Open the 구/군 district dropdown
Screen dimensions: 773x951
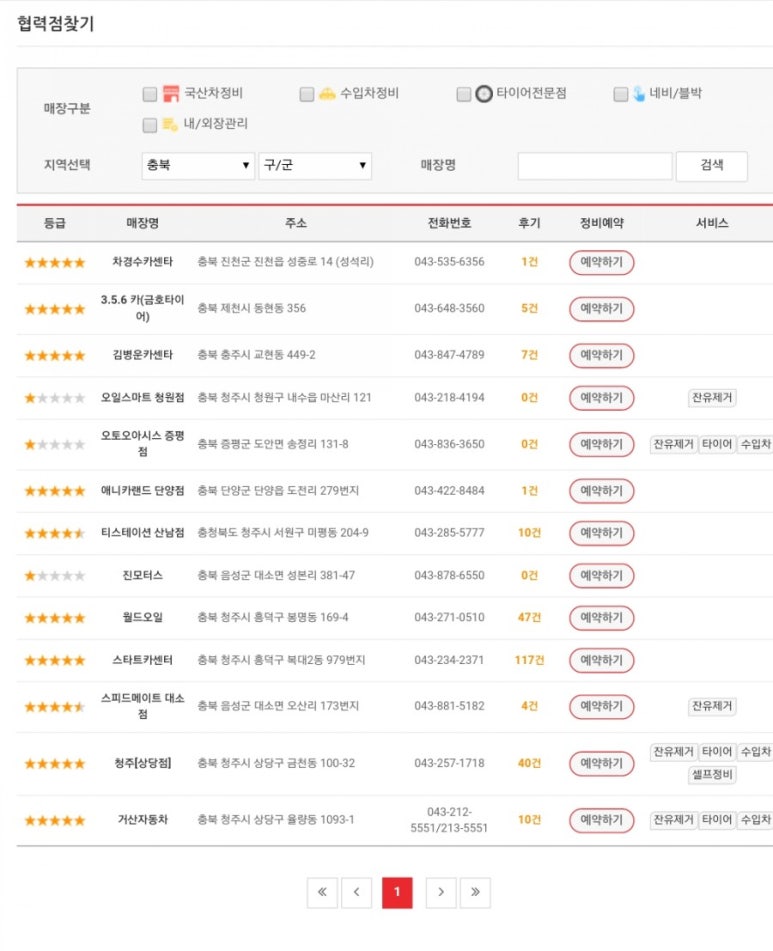coord(315,166)
